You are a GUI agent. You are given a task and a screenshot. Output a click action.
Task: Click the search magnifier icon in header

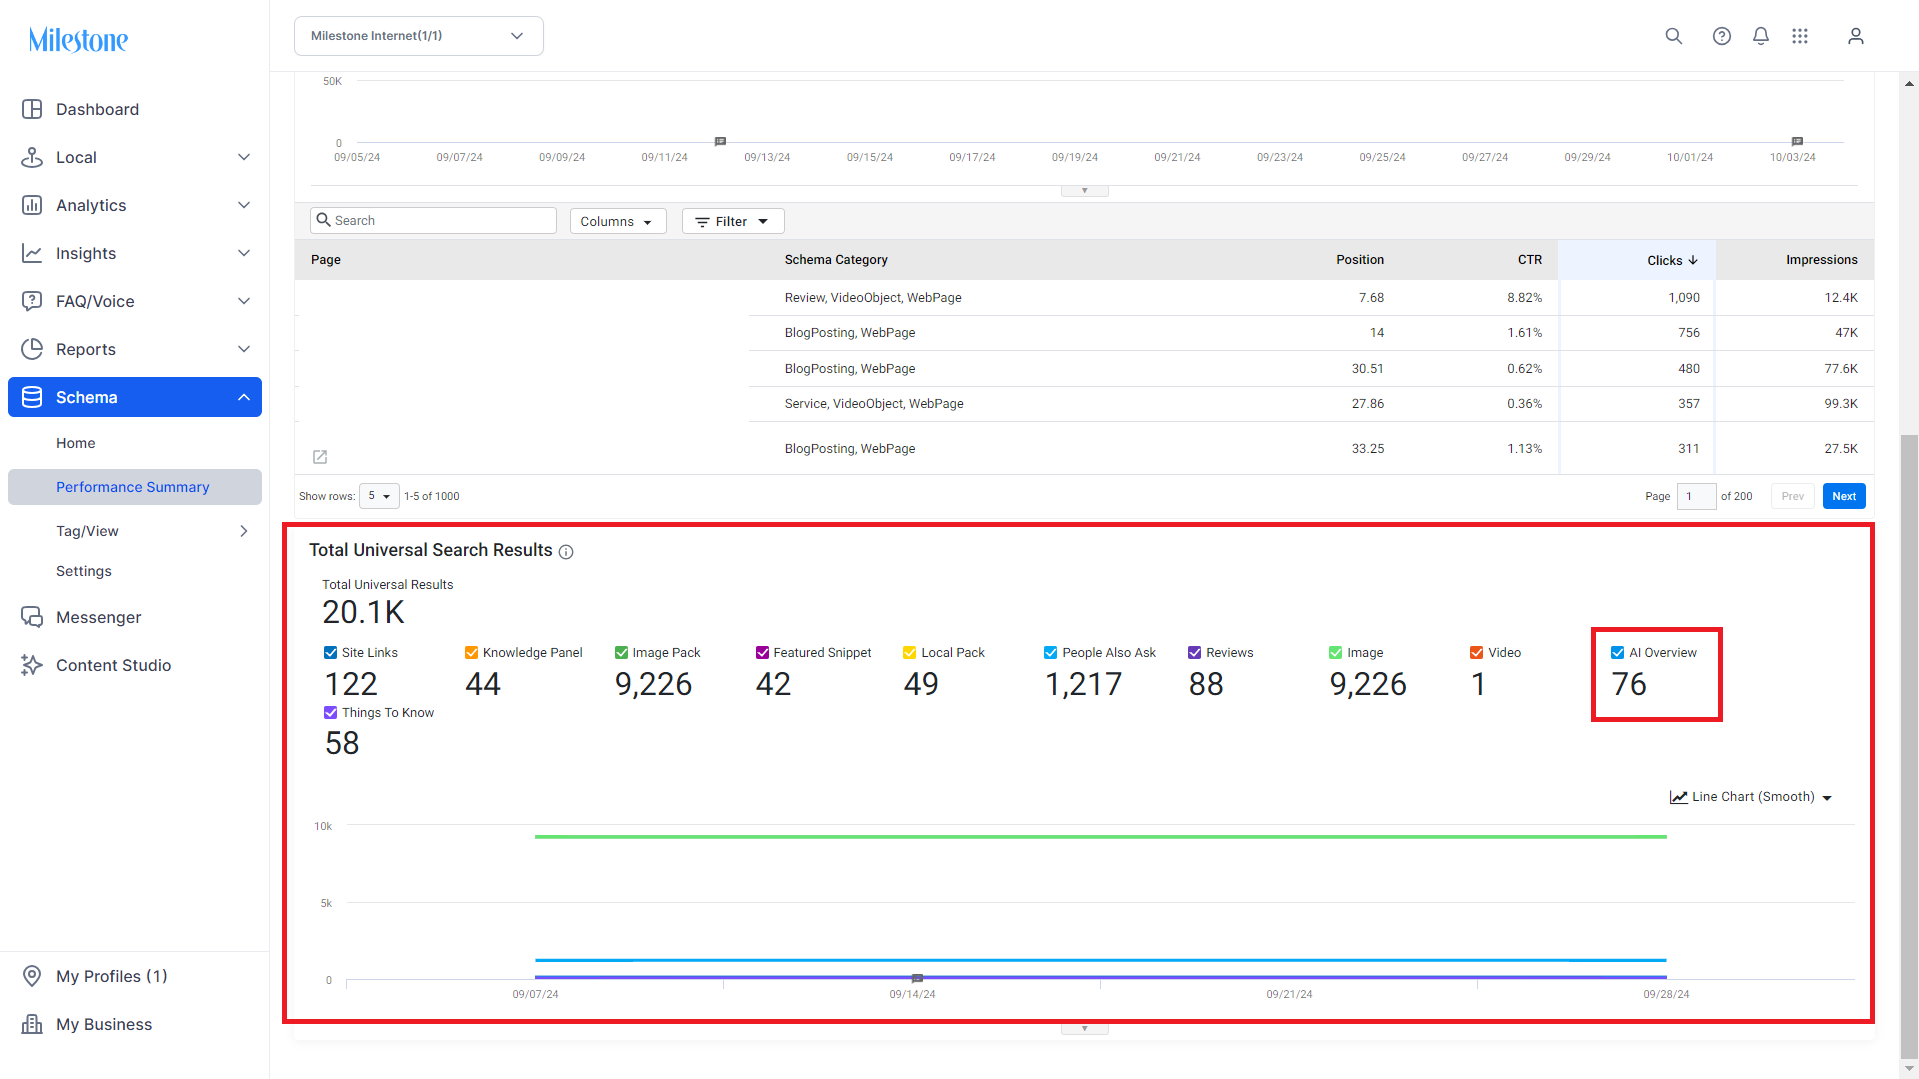tap(1673, 36)
